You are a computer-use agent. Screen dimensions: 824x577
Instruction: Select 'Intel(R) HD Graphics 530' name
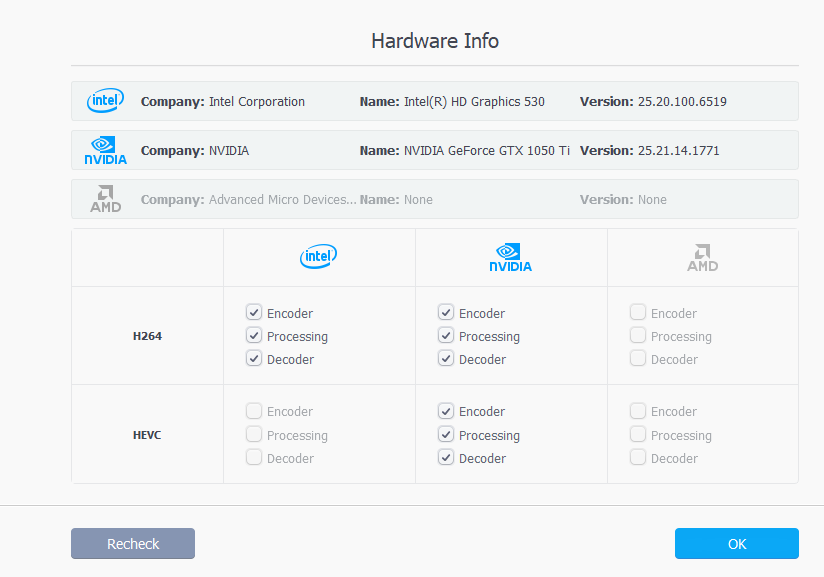474,101
